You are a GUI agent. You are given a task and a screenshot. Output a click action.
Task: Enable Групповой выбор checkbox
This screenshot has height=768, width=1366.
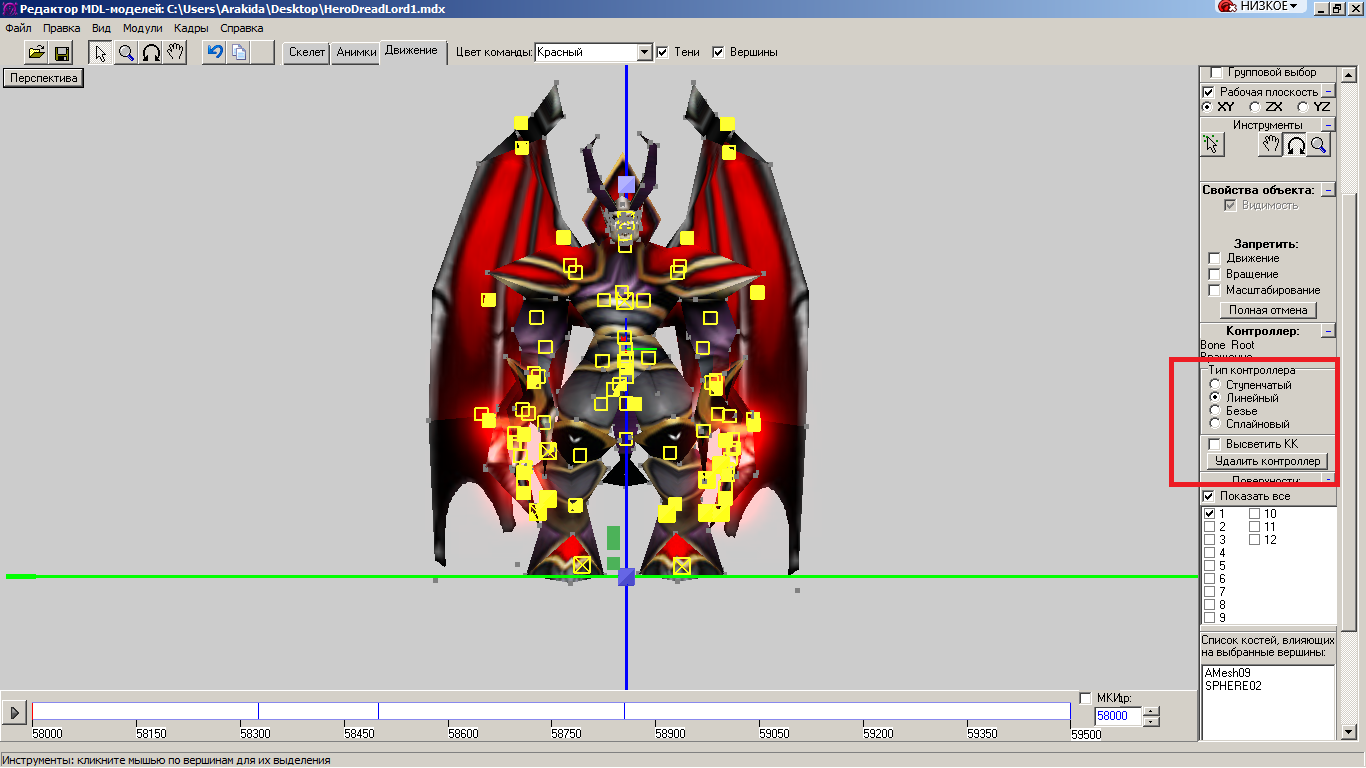click(x=1216, y=73)
